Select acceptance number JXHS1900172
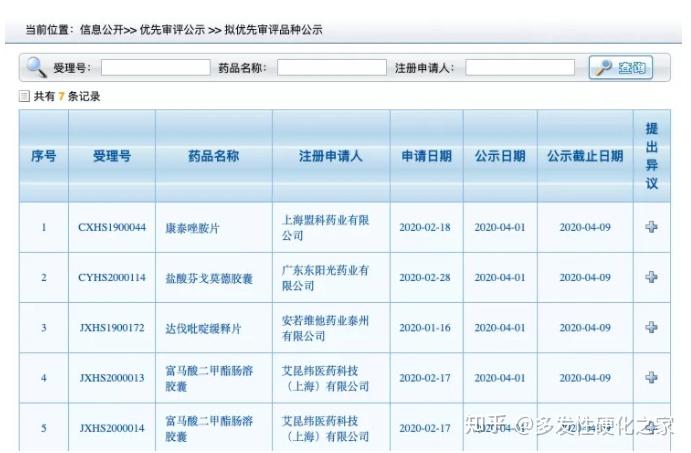This screenshot has height=453, width=691. (112, 328)
